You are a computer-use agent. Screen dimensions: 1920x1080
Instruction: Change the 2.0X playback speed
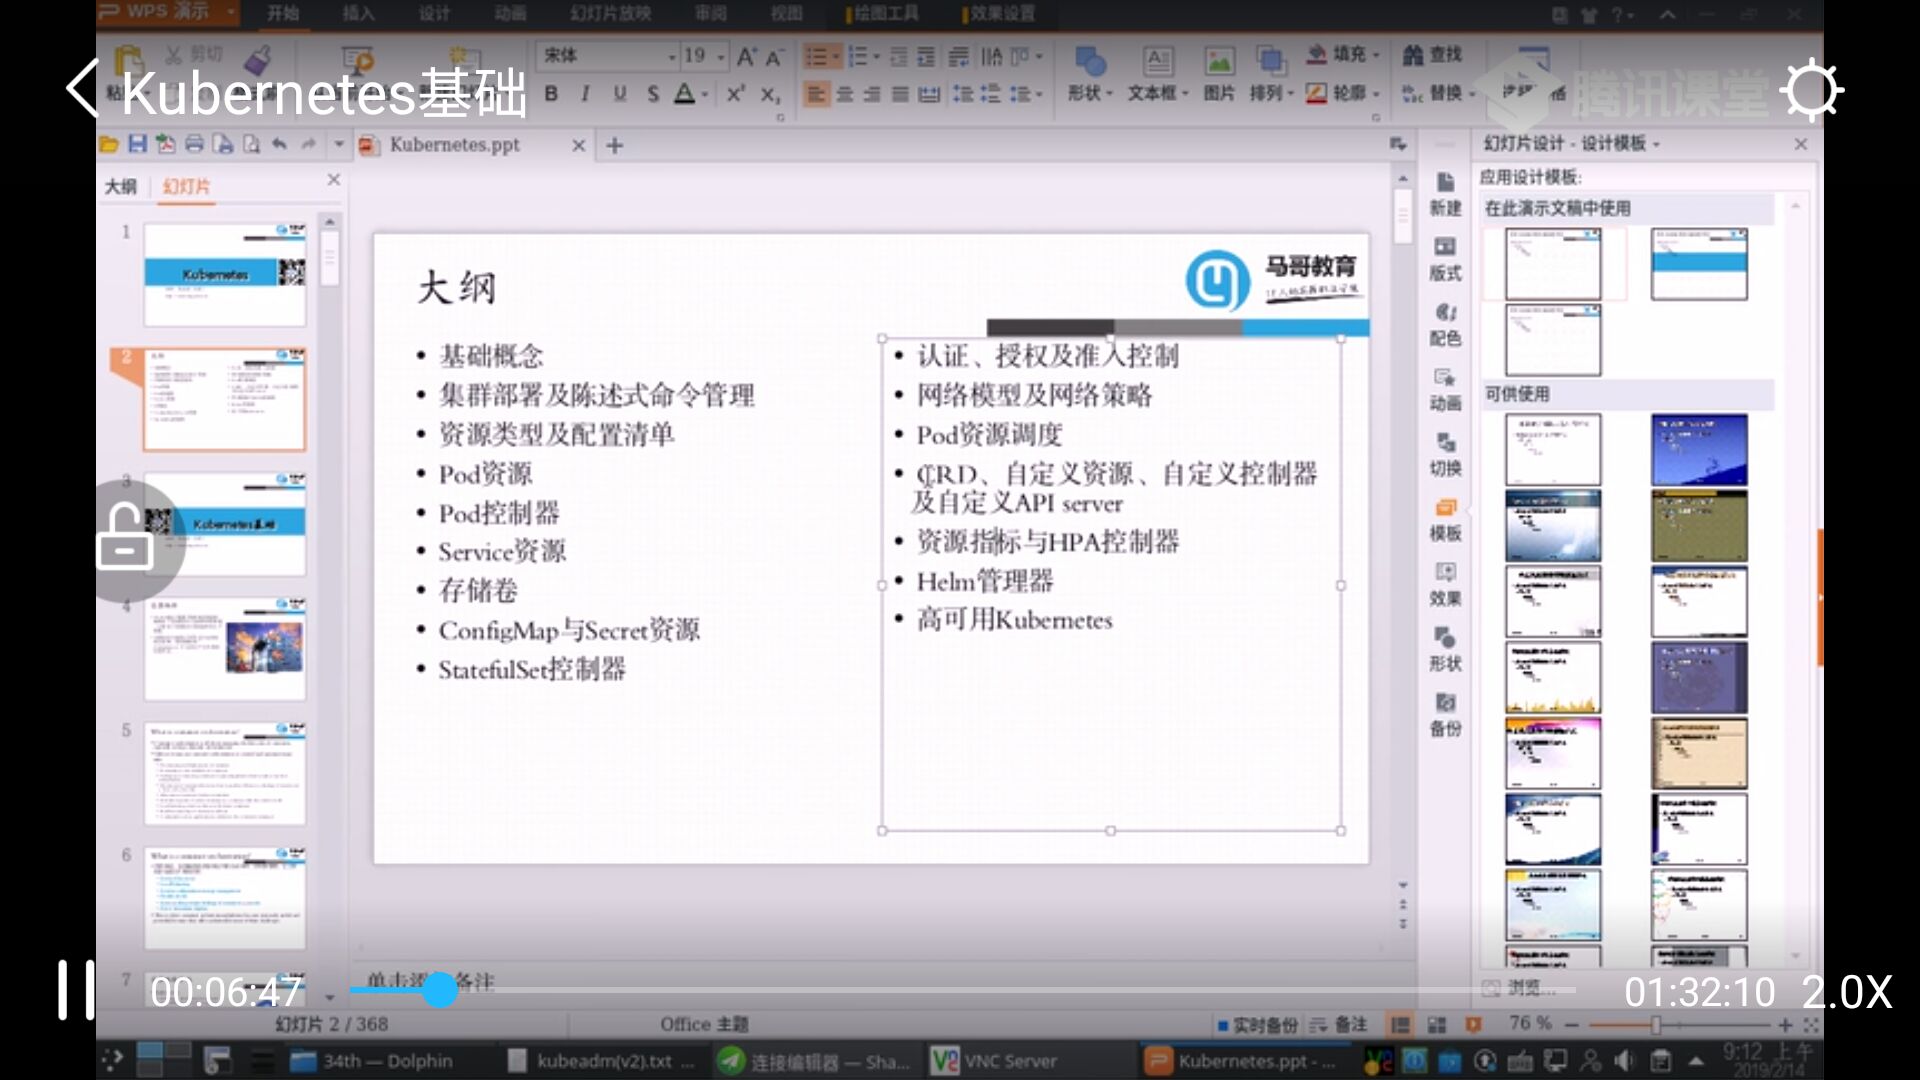coord(1846,992)
